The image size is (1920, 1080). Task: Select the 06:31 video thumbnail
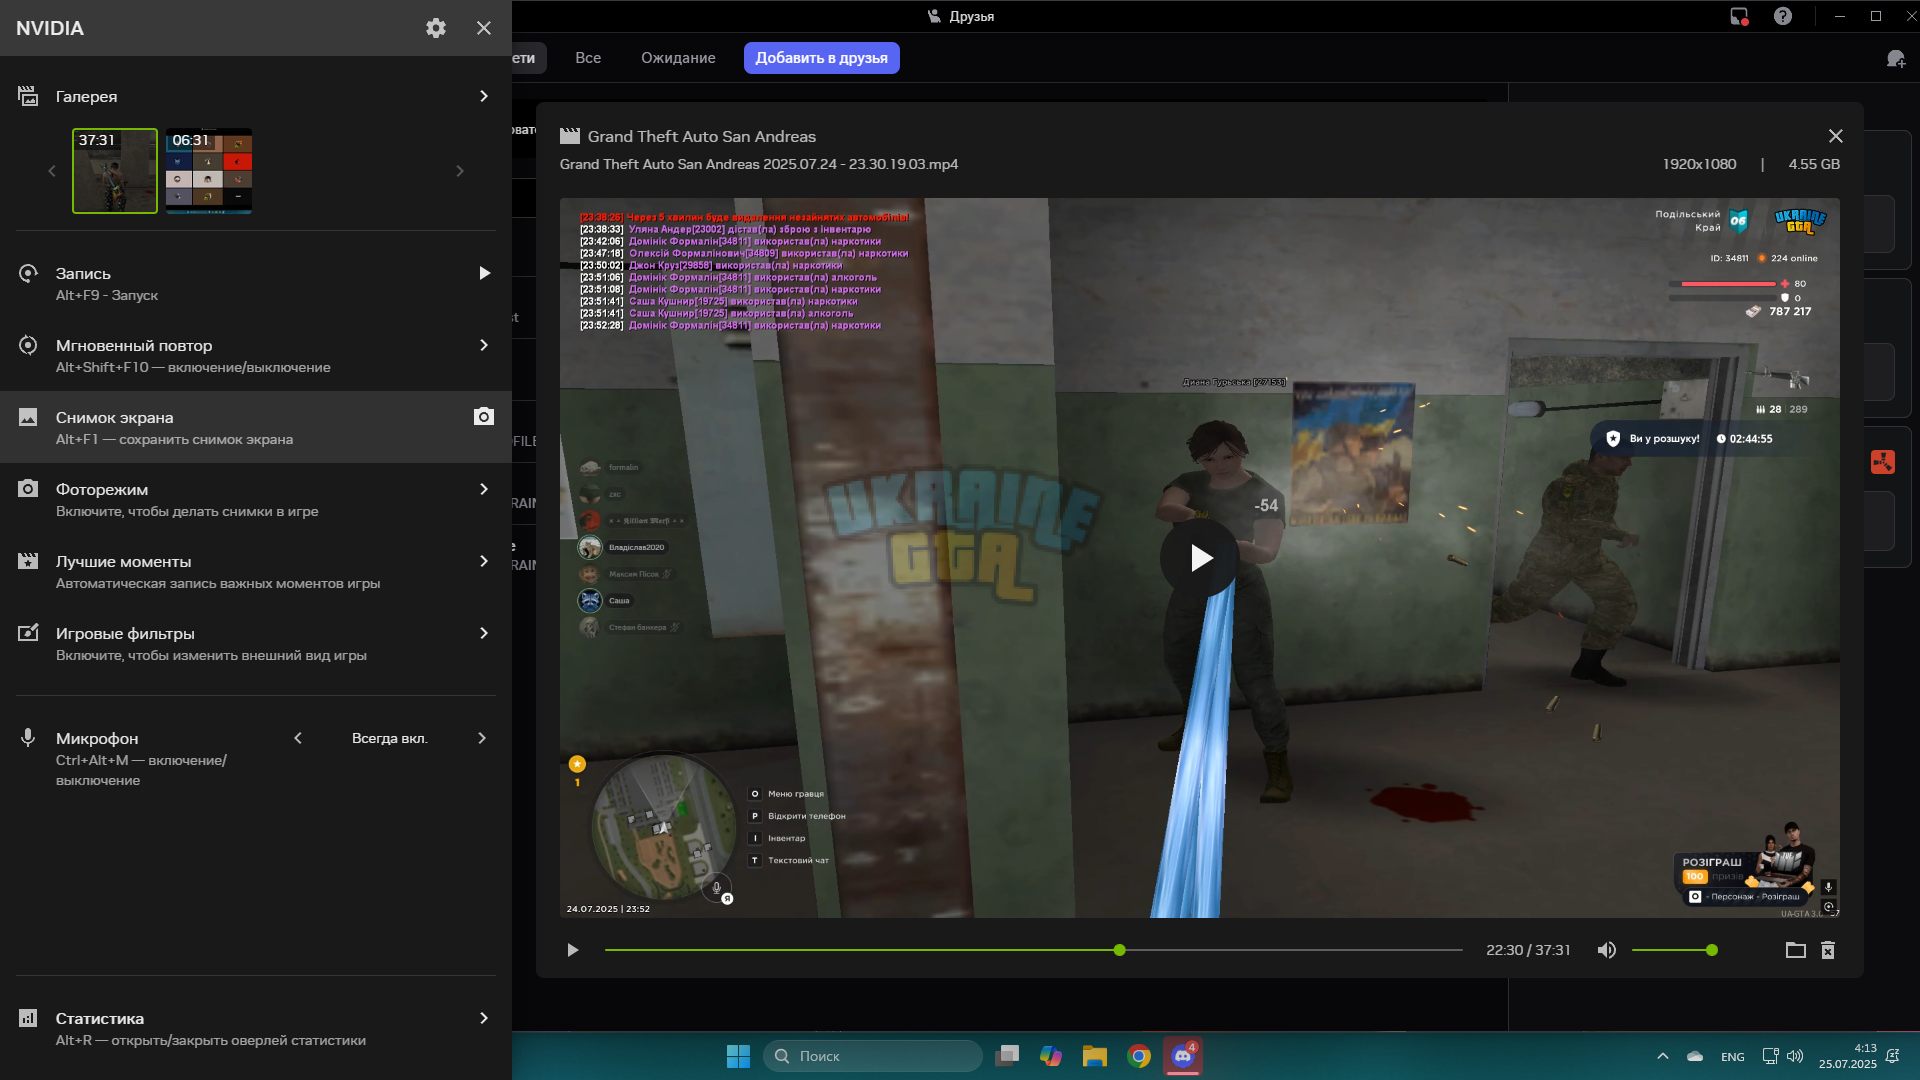(x=209, y=170)
